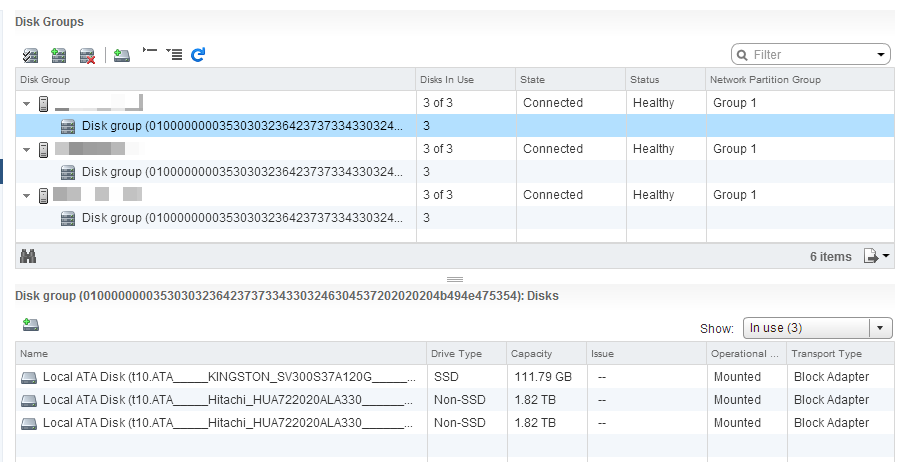
Task: Open the Show 'In use (3)' dropdown
Action: (880, 328)
